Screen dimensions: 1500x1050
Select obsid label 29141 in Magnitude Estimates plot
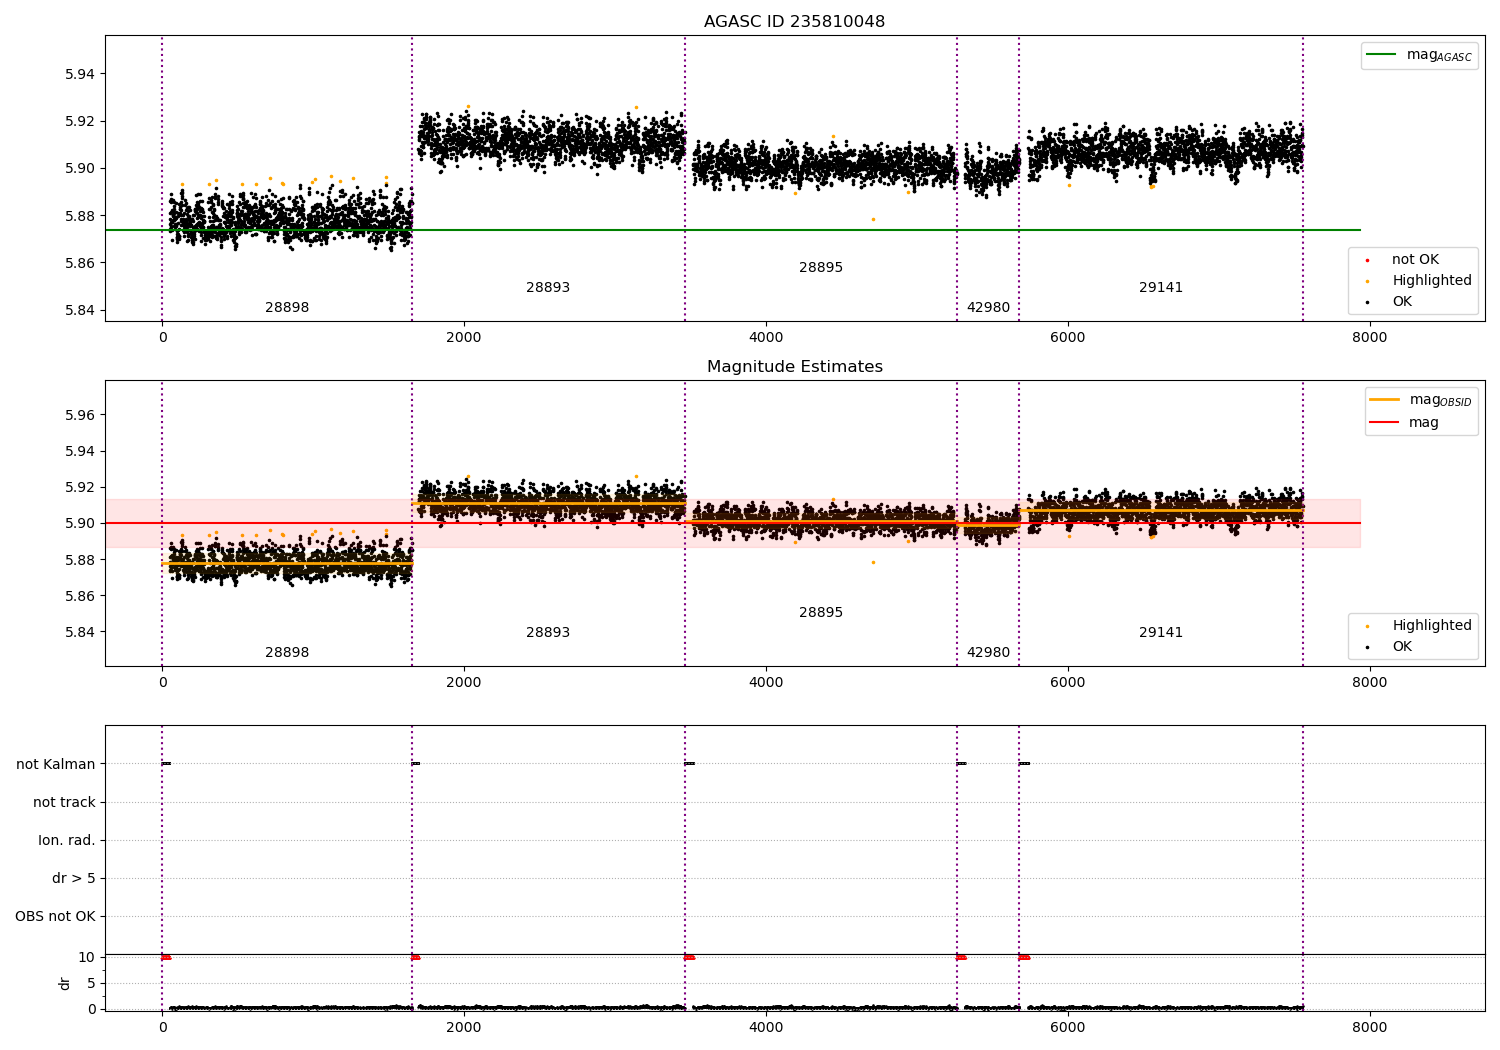1161,633
